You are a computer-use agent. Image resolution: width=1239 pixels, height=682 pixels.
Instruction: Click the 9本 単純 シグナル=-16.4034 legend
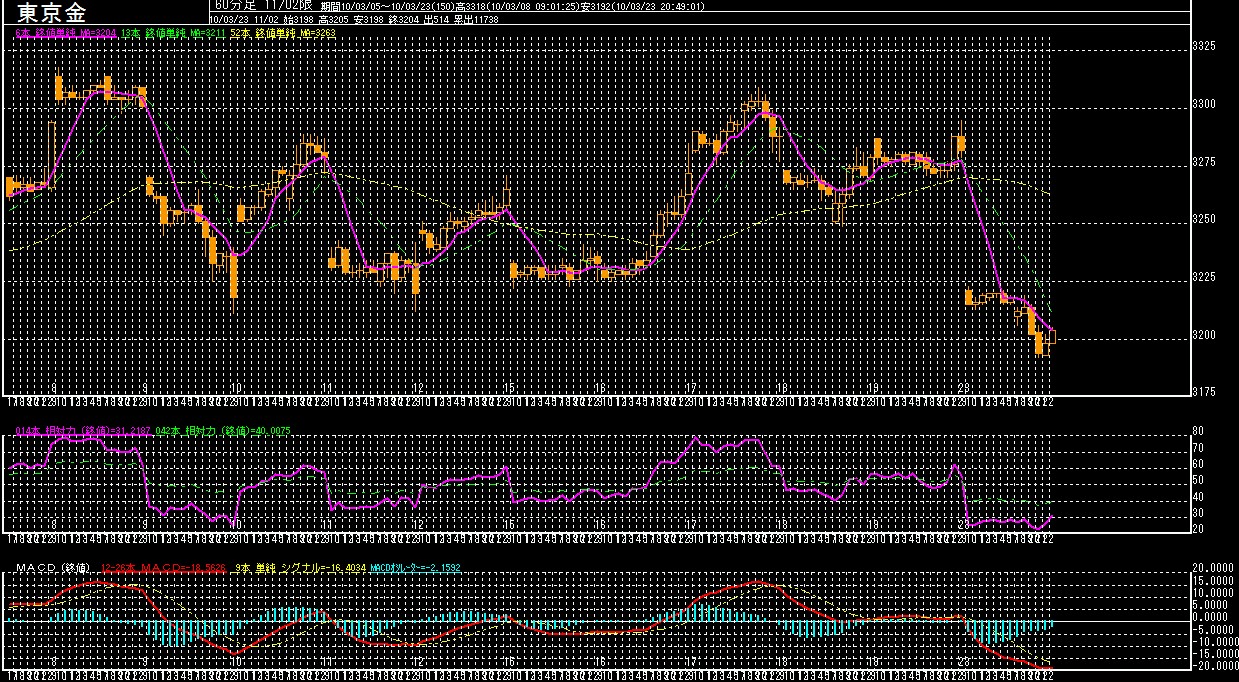tap(299, 568)
